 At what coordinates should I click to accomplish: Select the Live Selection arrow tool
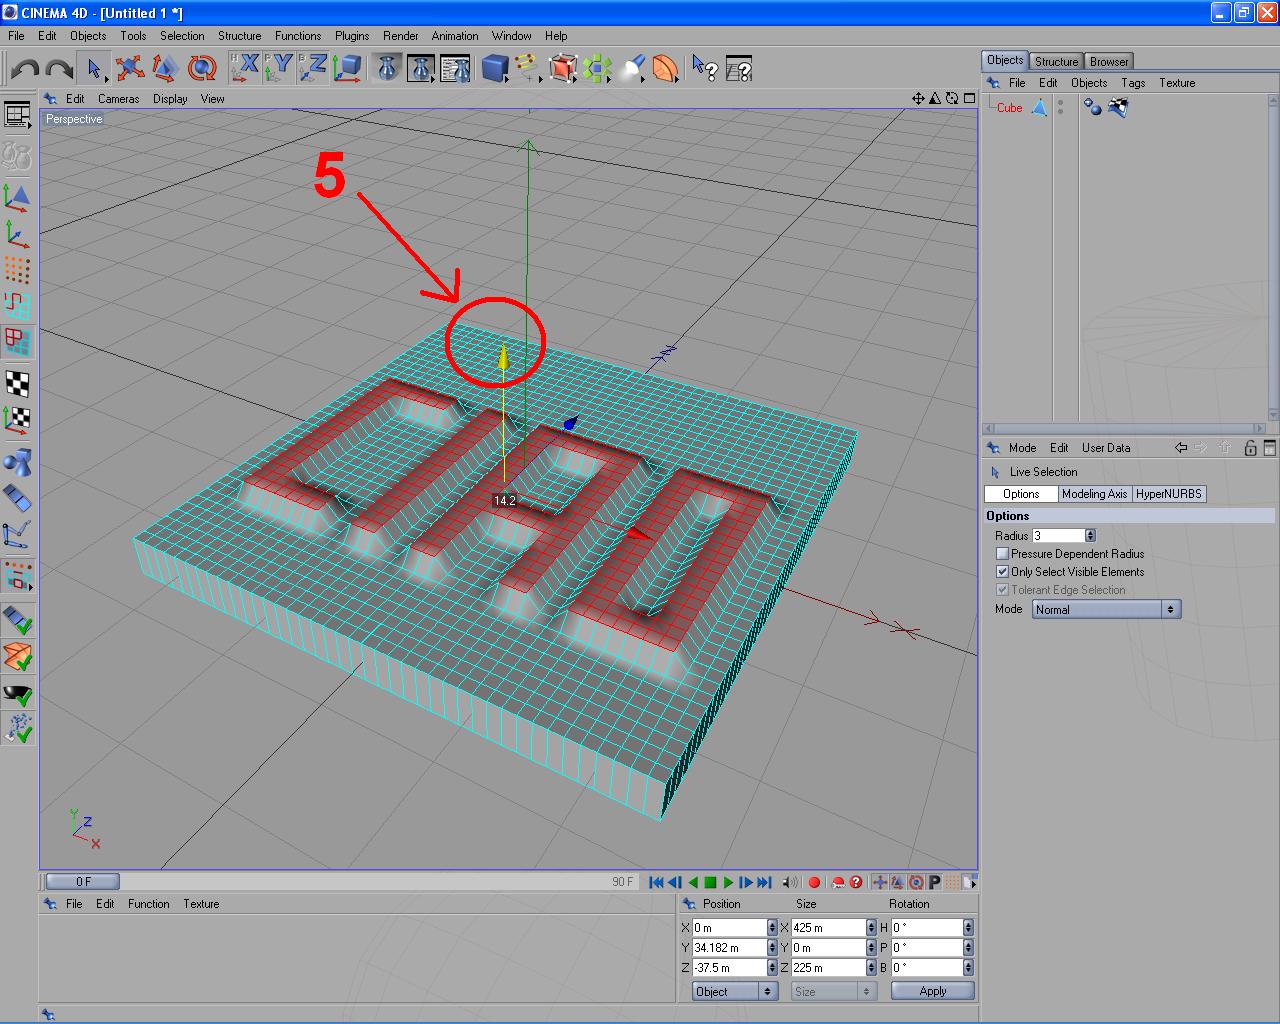click(93, 68)
